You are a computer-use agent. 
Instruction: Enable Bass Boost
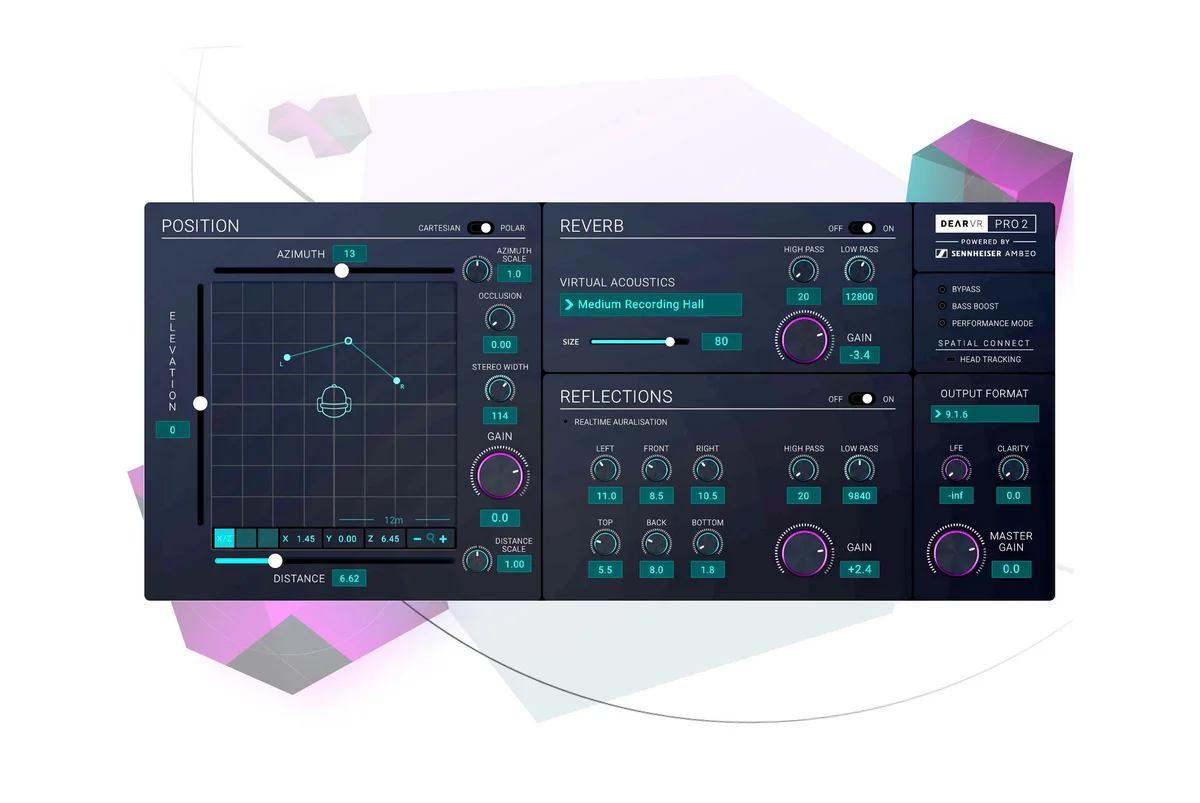tap(941, 306)
